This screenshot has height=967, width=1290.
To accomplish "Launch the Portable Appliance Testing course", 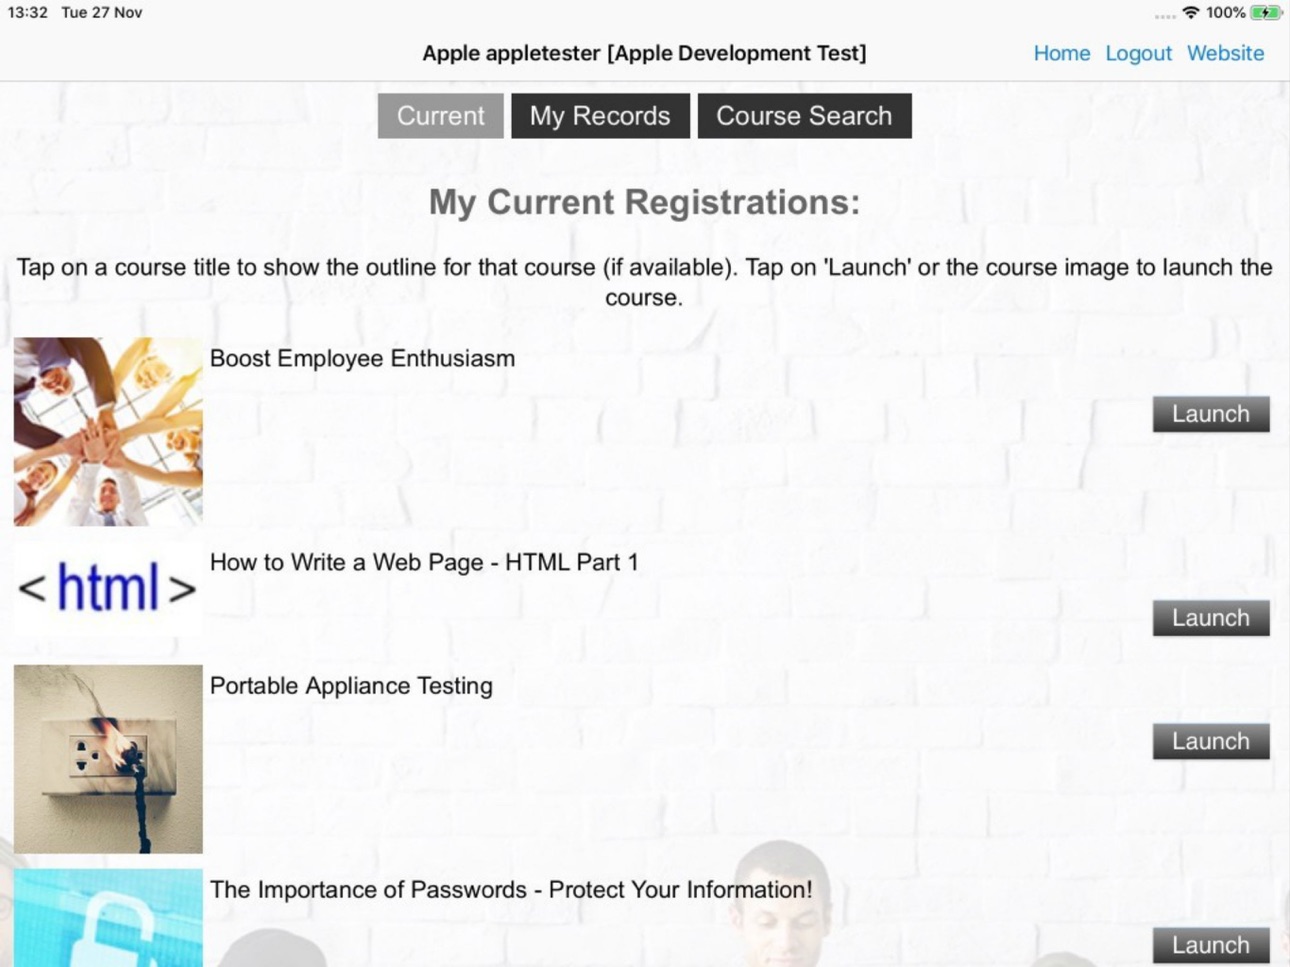I will 1210,741.
